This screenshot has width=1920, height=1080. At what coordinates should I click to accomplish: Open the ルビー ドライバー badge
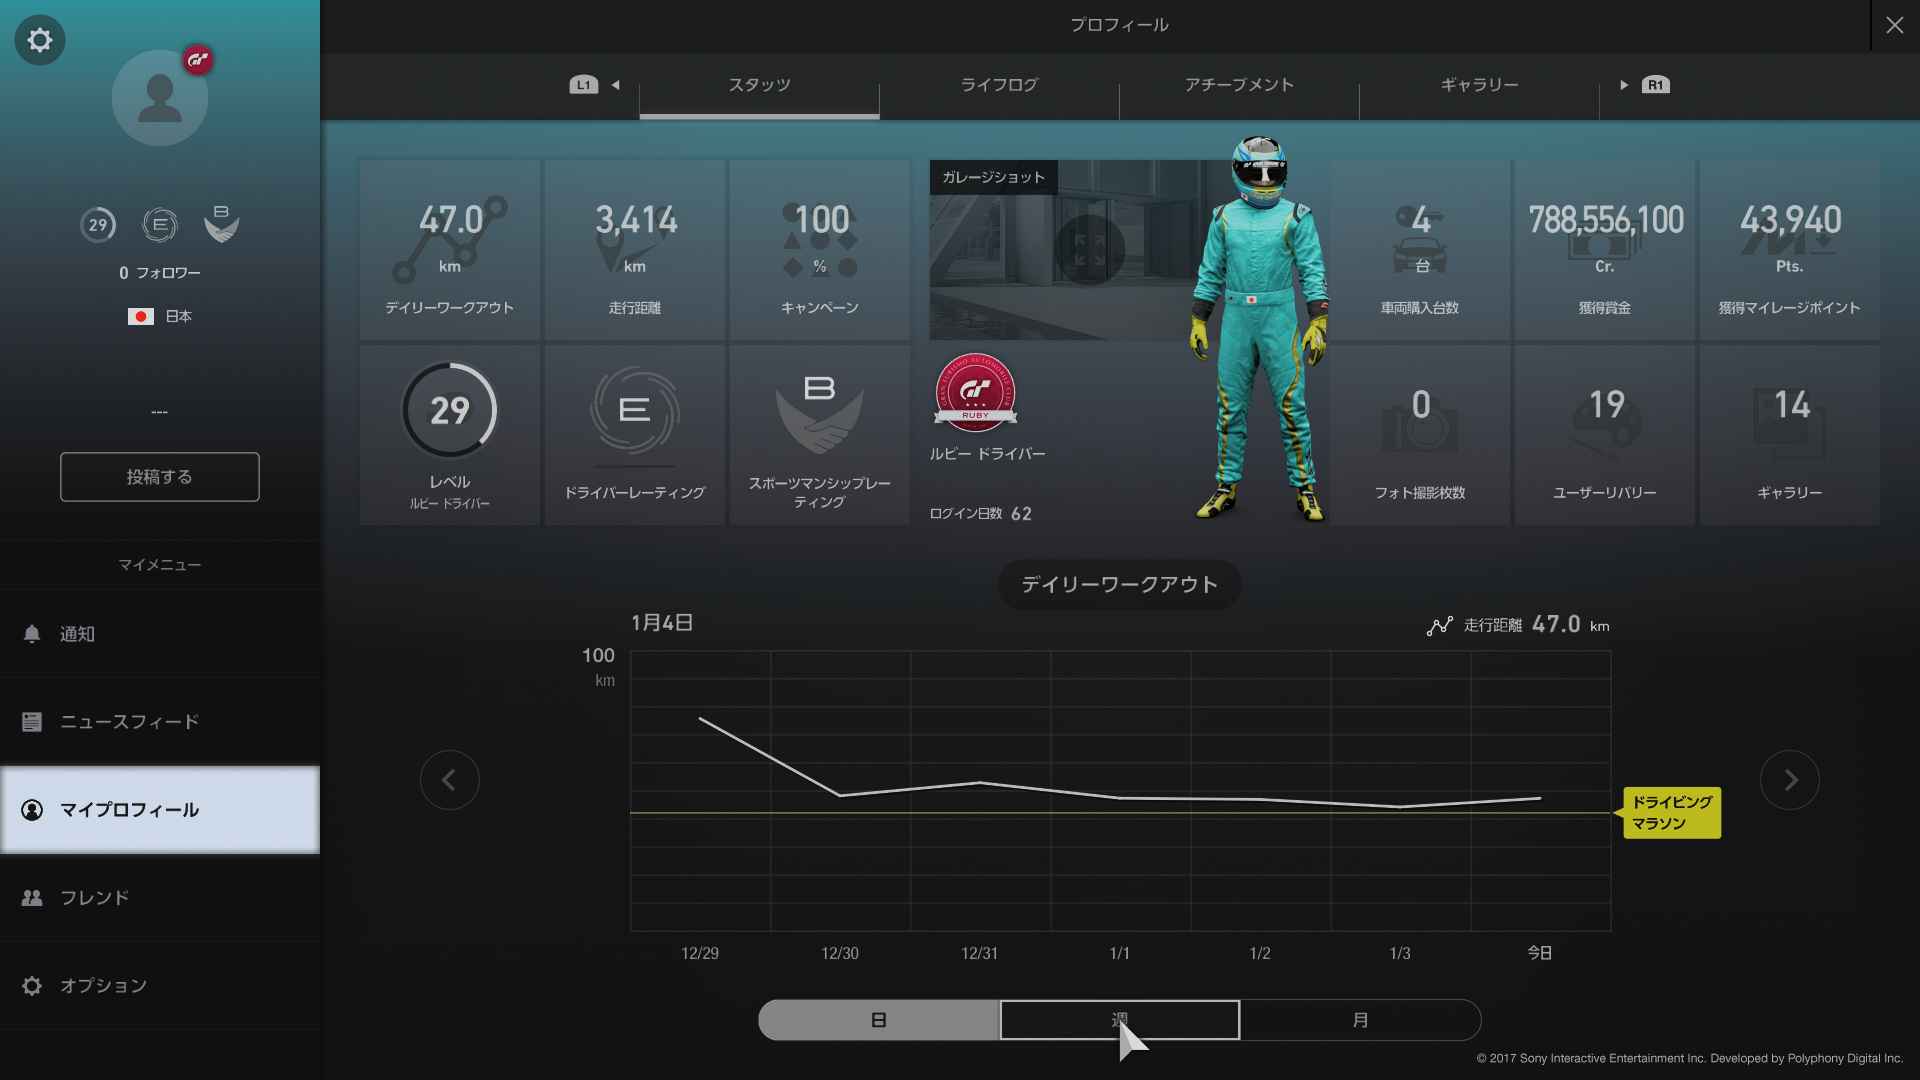975,393
